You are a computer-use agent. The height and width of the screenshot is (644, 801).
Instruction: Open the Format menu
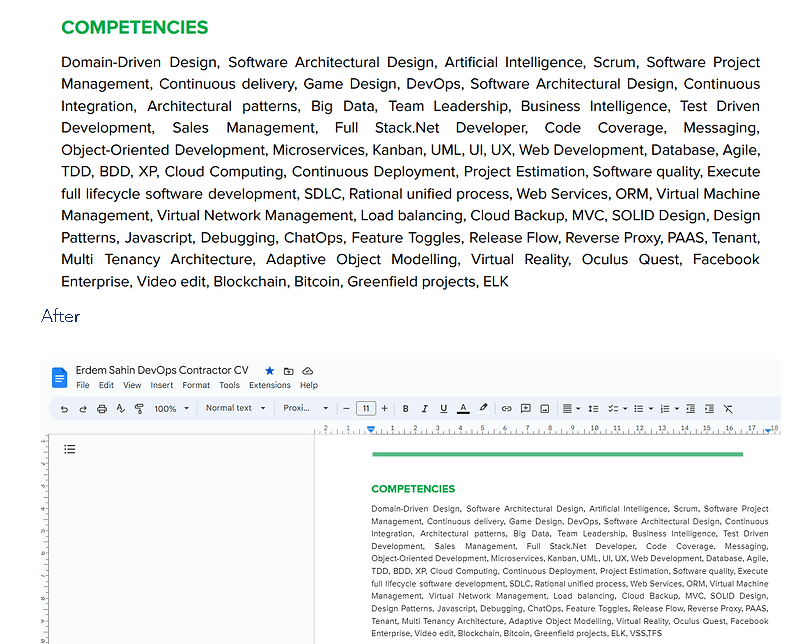196,385
